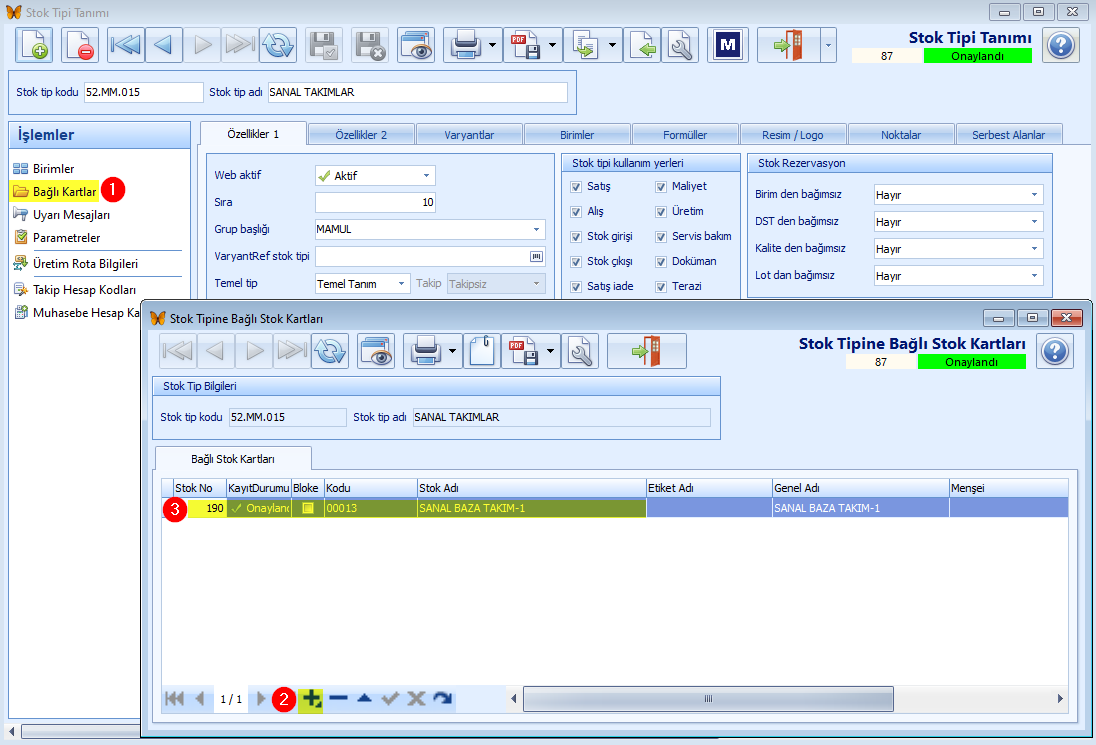Viewport: 1096px width, 745px height.
Task: Go to first record in Stok Tipi Tanımı toolbar
Action: (x=126, y=45)
